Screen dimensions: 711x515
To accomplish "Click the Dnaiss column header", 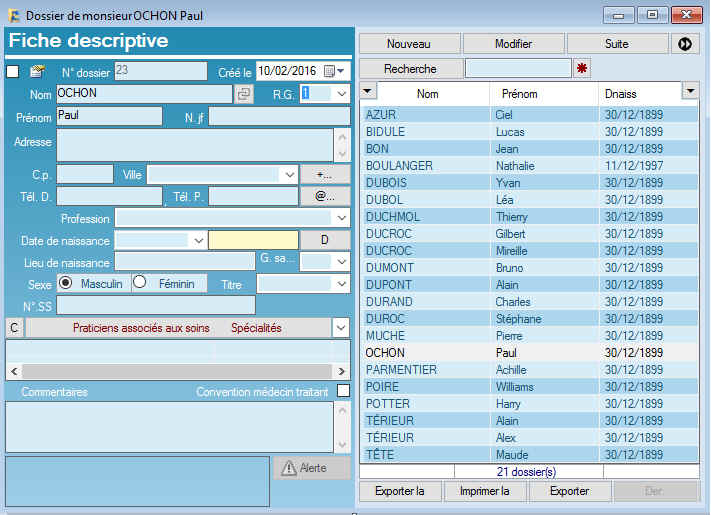I will coord(620,94).
